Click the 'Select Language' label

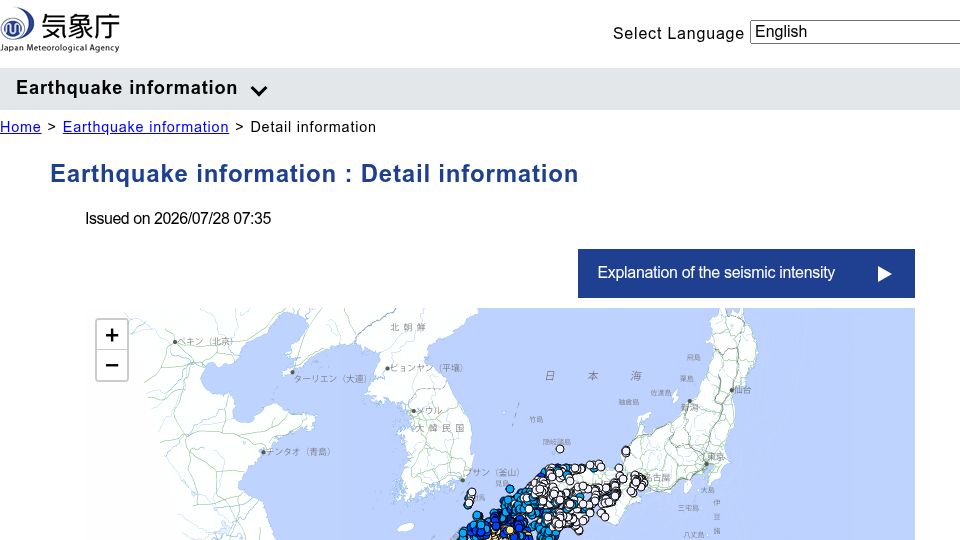[x=678, y=33]
